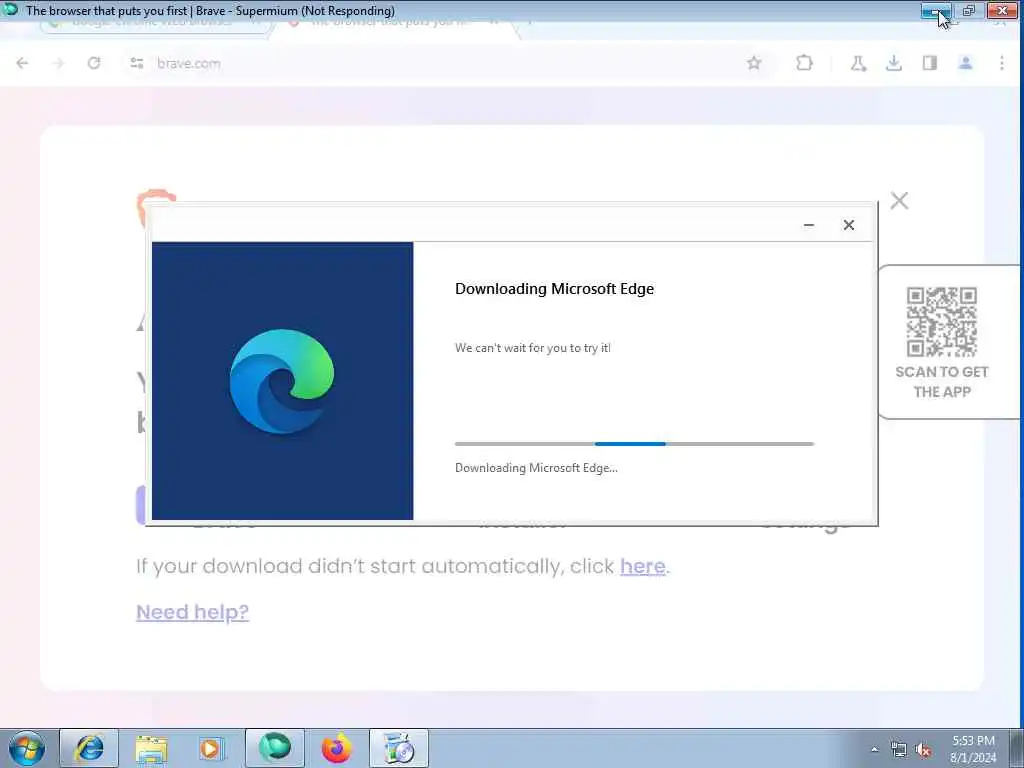Open the three-dot browser menu
The width and height of the screenshot is (1024, 768).
click(x=1002, y=63)
